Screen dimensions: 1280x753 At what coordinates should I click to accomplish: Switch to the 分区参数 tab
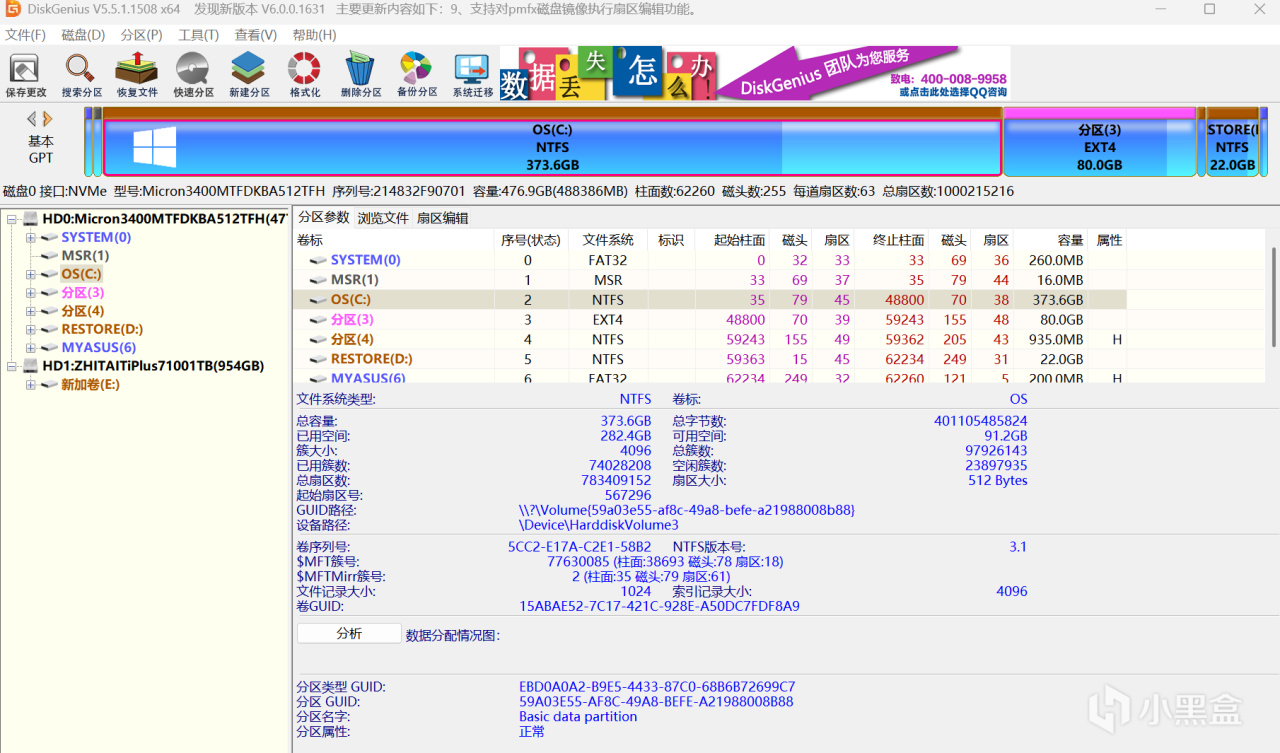[324, 217]
